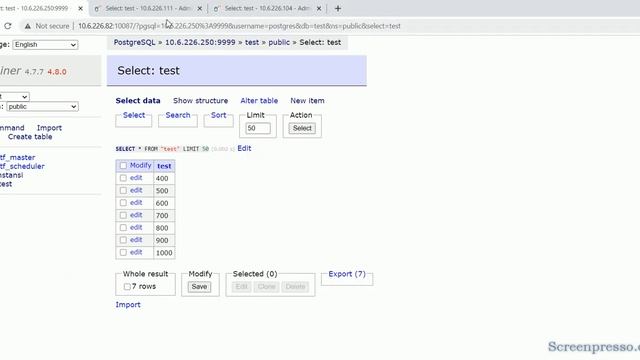
Task: Open the schema dropdown set to public
Action: (42, 107)
